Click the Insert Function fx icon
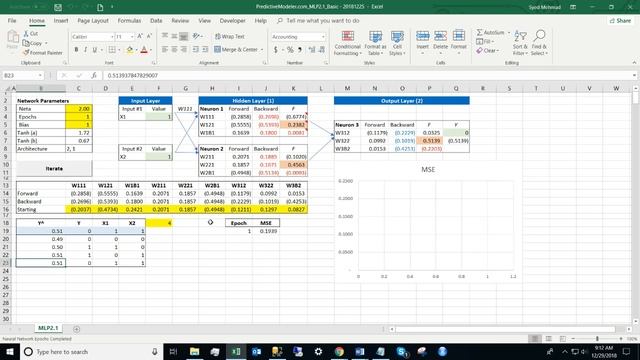This screenshot has width=640, height=360. coord(94,76)
